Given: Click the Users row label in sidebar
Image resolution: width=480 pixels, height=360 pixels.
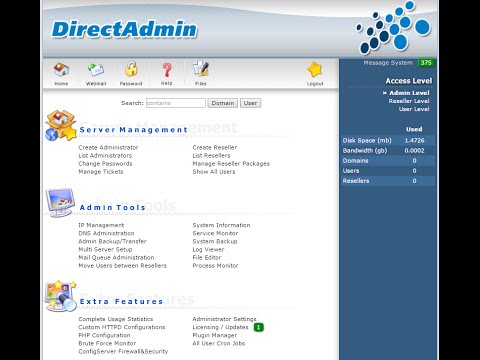Looking at the screenshot, I should (351, 171).
